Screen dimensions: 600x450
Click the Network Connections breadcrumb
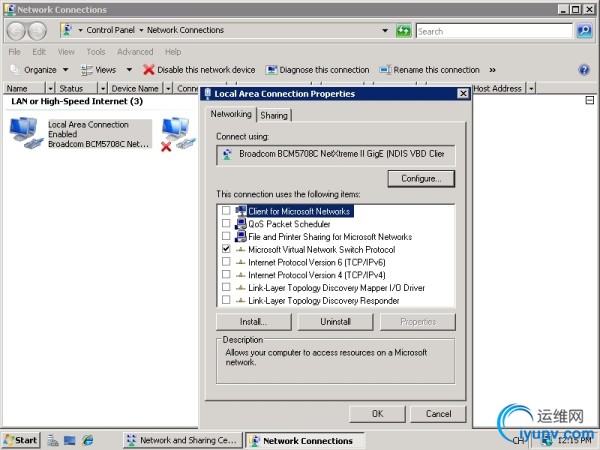[x=185, y=30]
